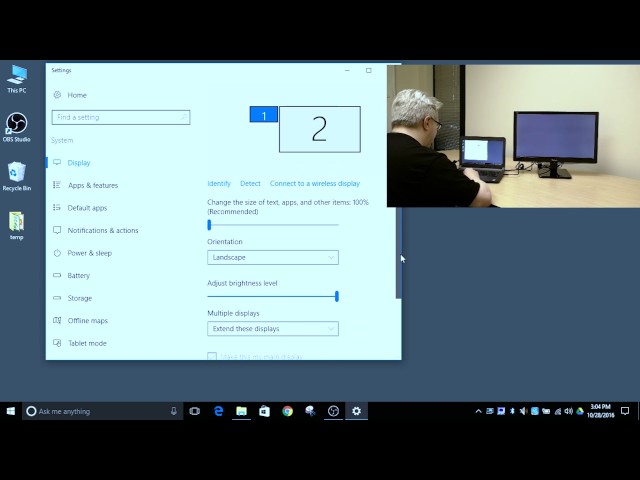Show hidden system tray icons
This screenshot has height=480, width=640.
click(478, 411)
